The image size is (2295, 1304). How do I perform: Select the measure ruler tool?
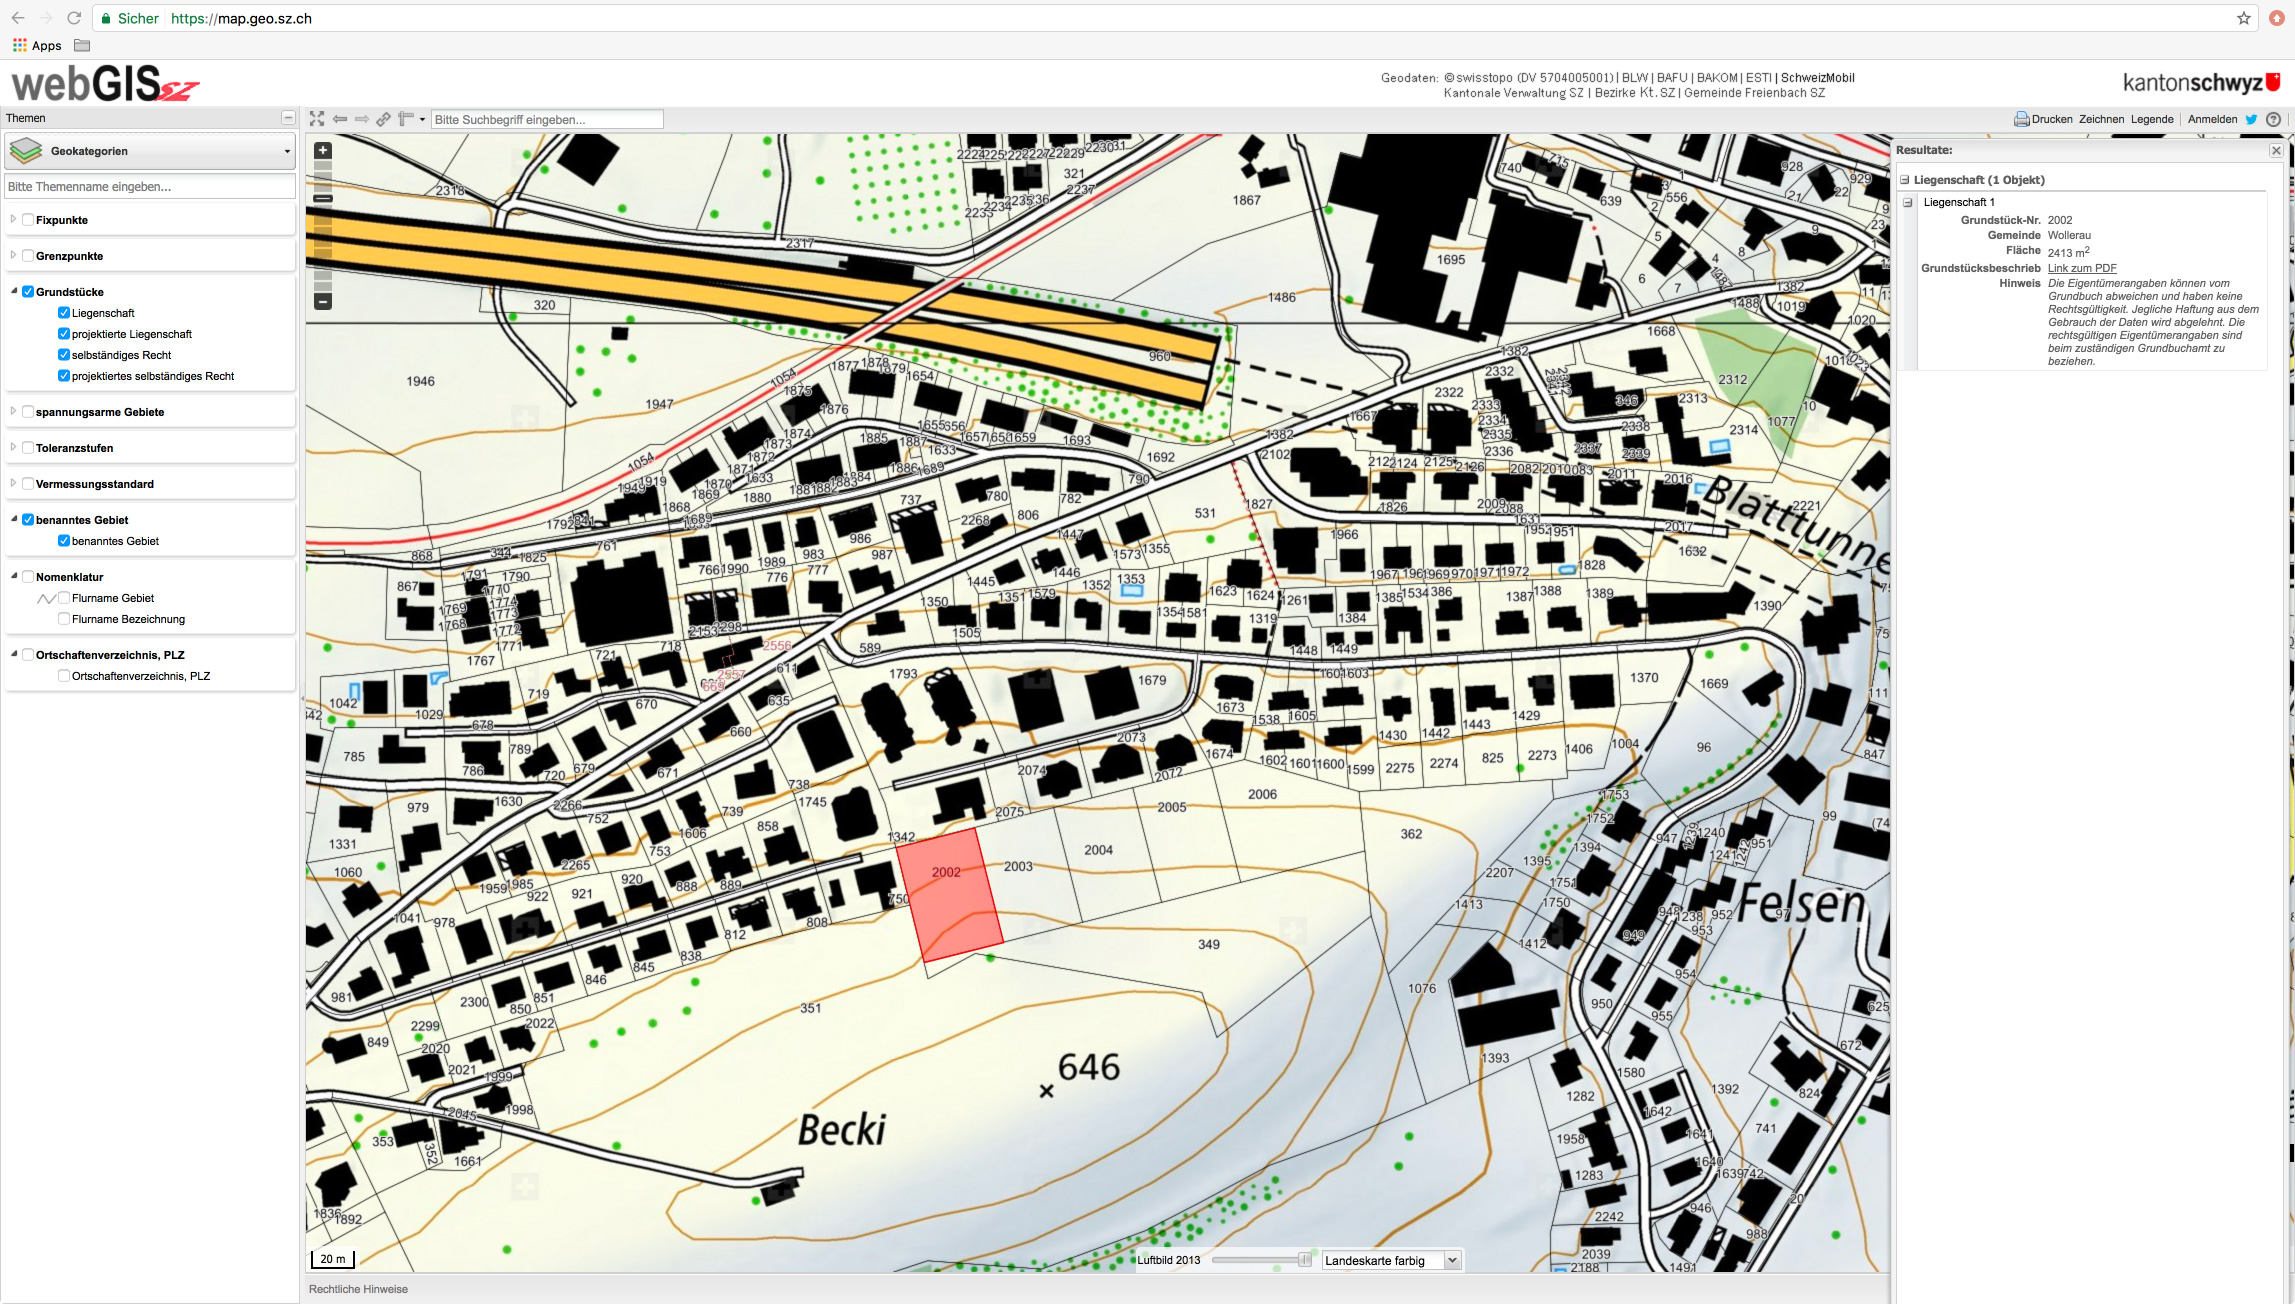405,119
